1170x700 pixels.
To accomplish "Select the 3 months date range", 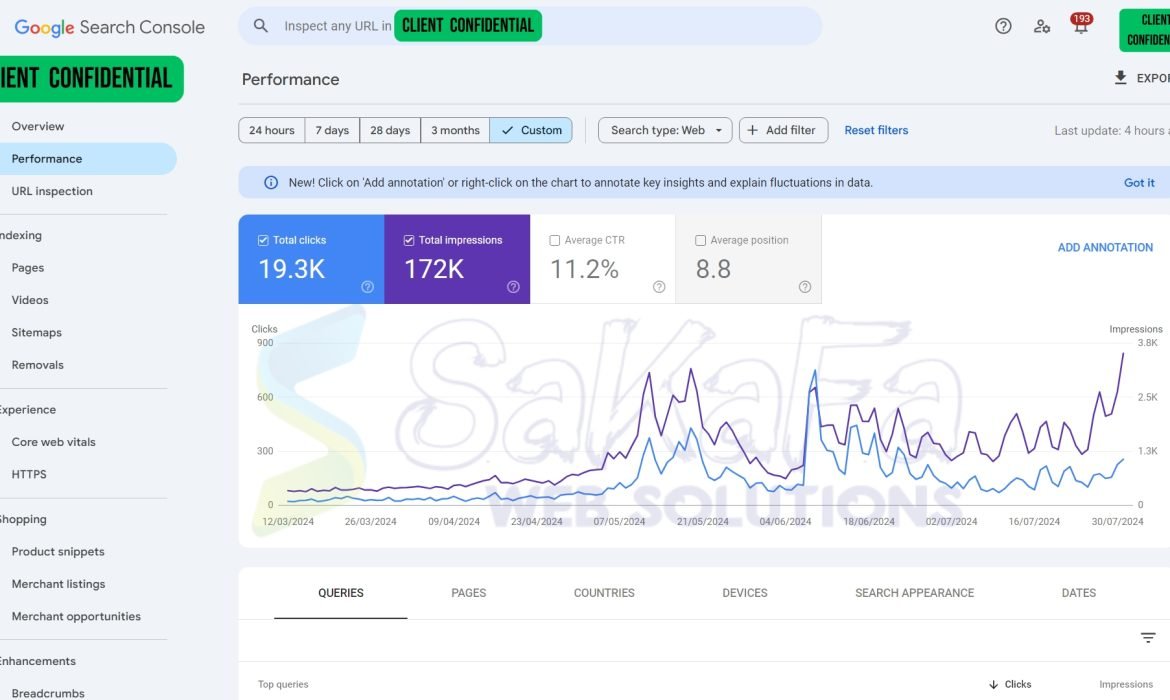I will pyautogui.click(x=455, y=130).
